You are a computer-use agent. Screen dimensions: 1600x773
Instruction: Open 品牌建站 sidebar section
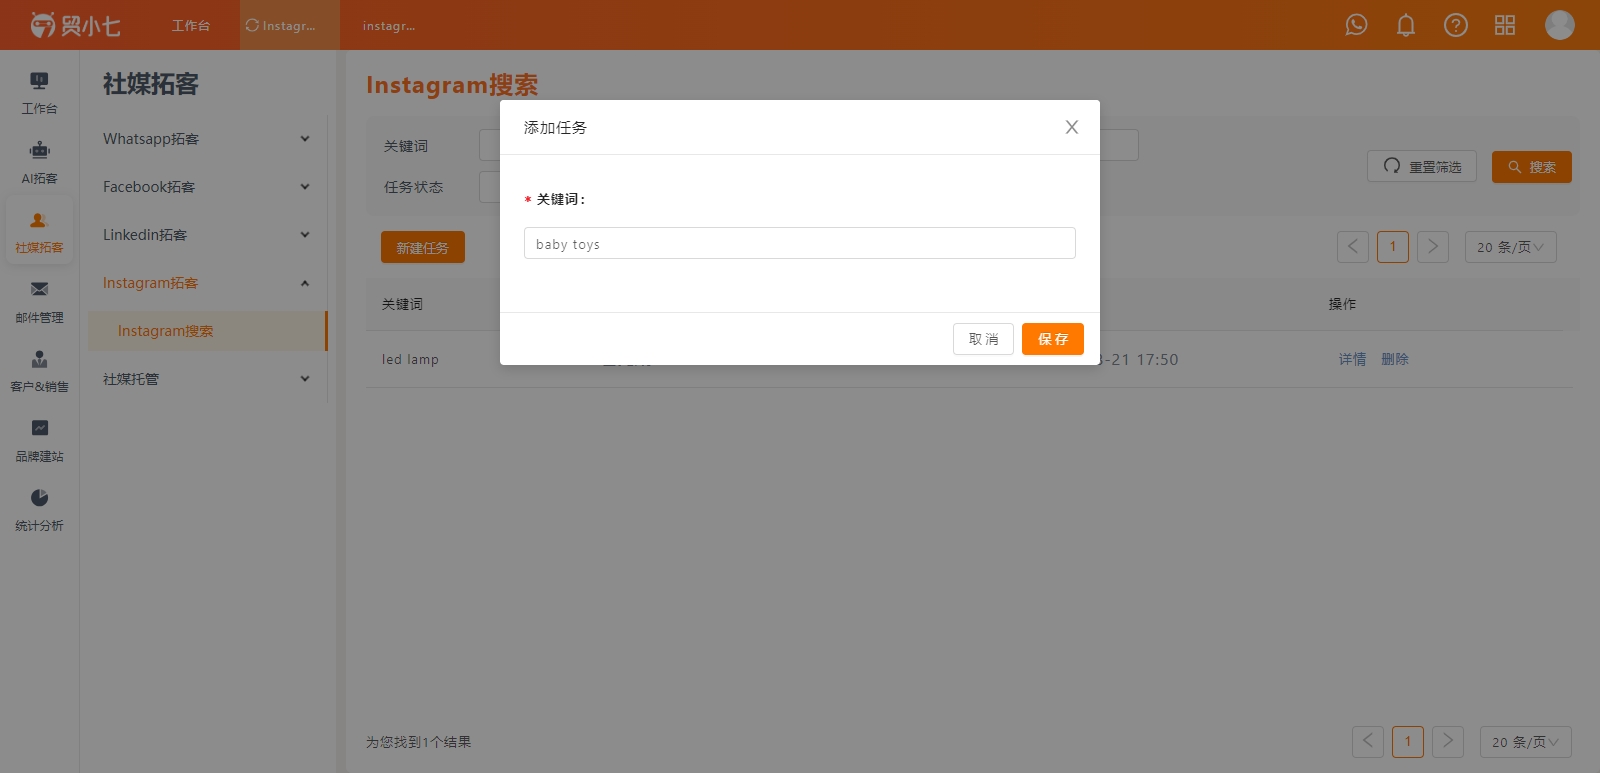tap(39, 441)
